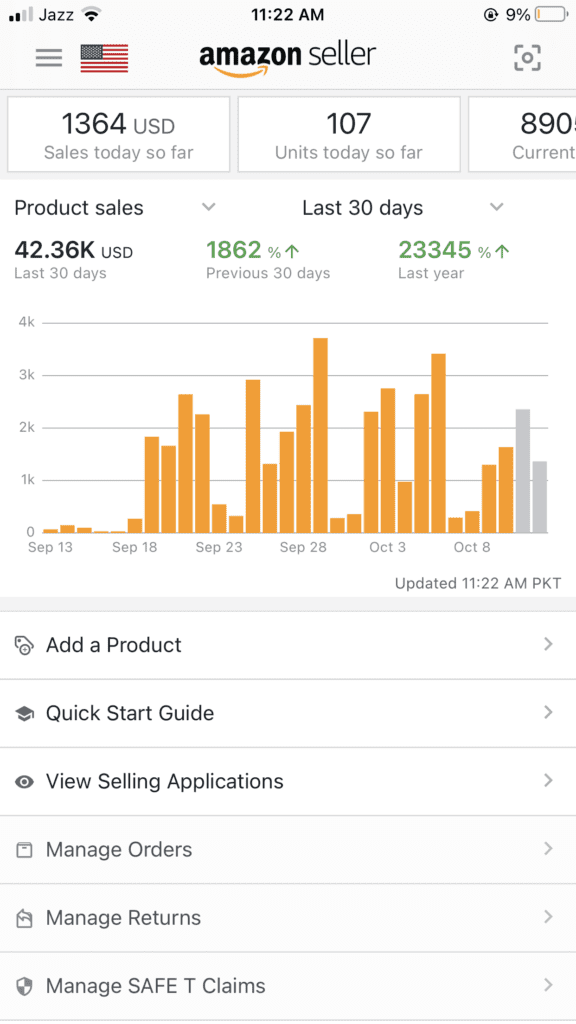Tap the 4k y-axis label
This screenshot has height=1024, width=576.
[26, 323]
